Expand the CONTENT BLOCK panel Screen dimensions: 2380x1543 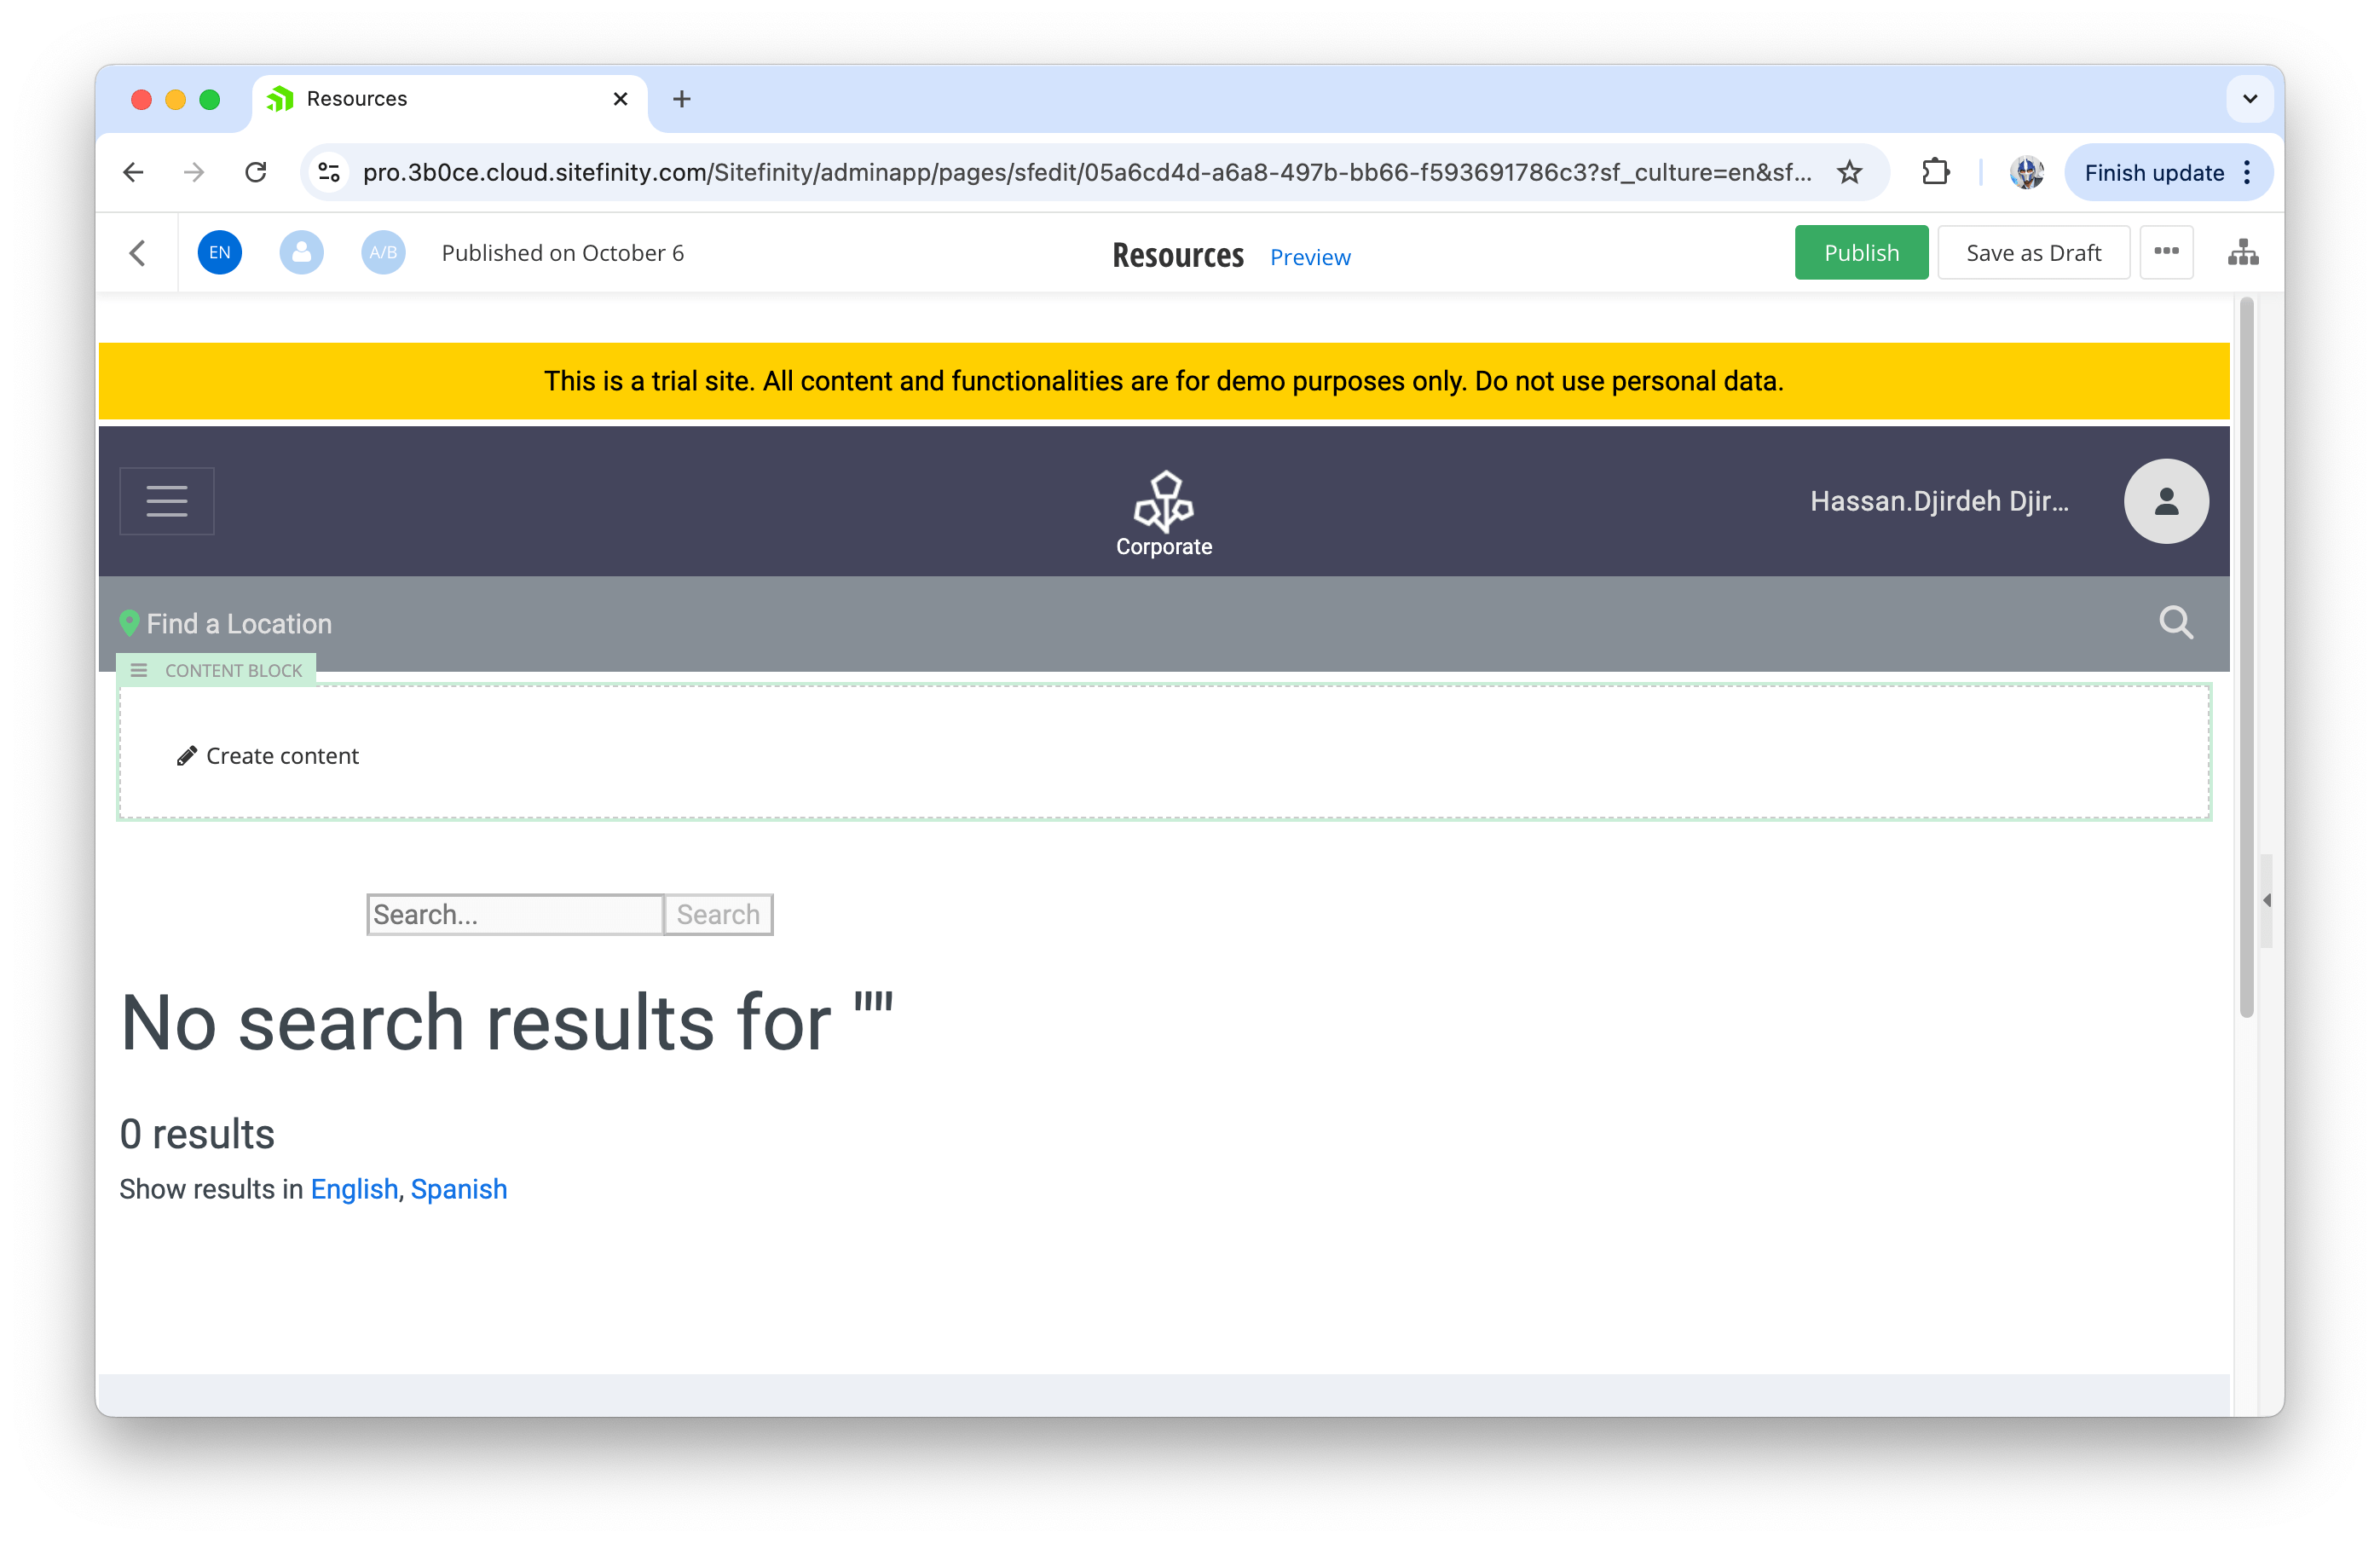point(139,670)
